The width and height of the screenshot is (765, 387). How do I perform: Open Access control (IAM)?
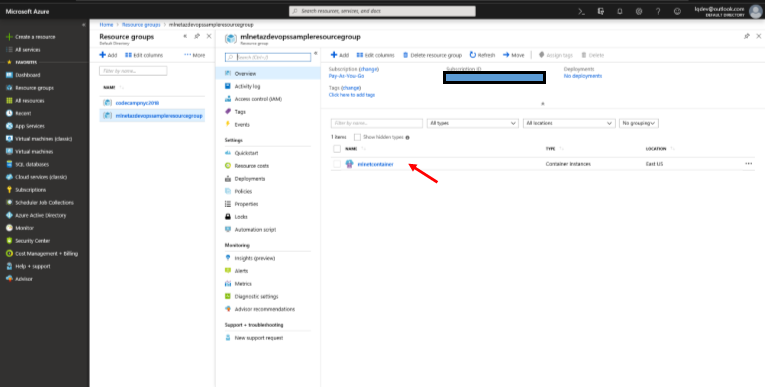[x=258, y=99]
